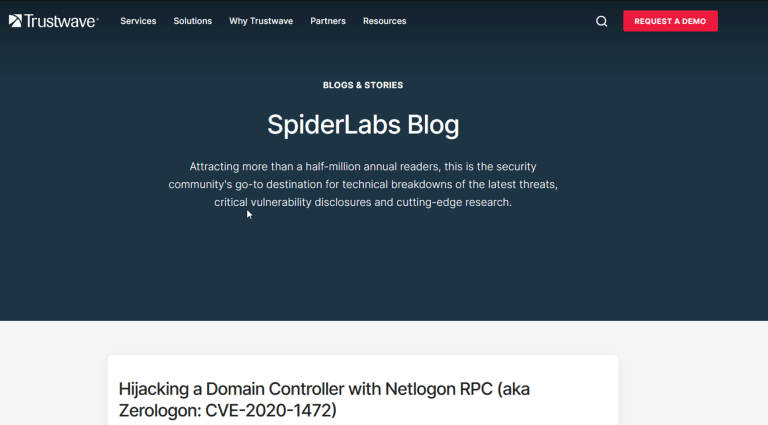768x425 pixels.
Task: Expand the Solutions navigation menu
Action: [192, 21]
